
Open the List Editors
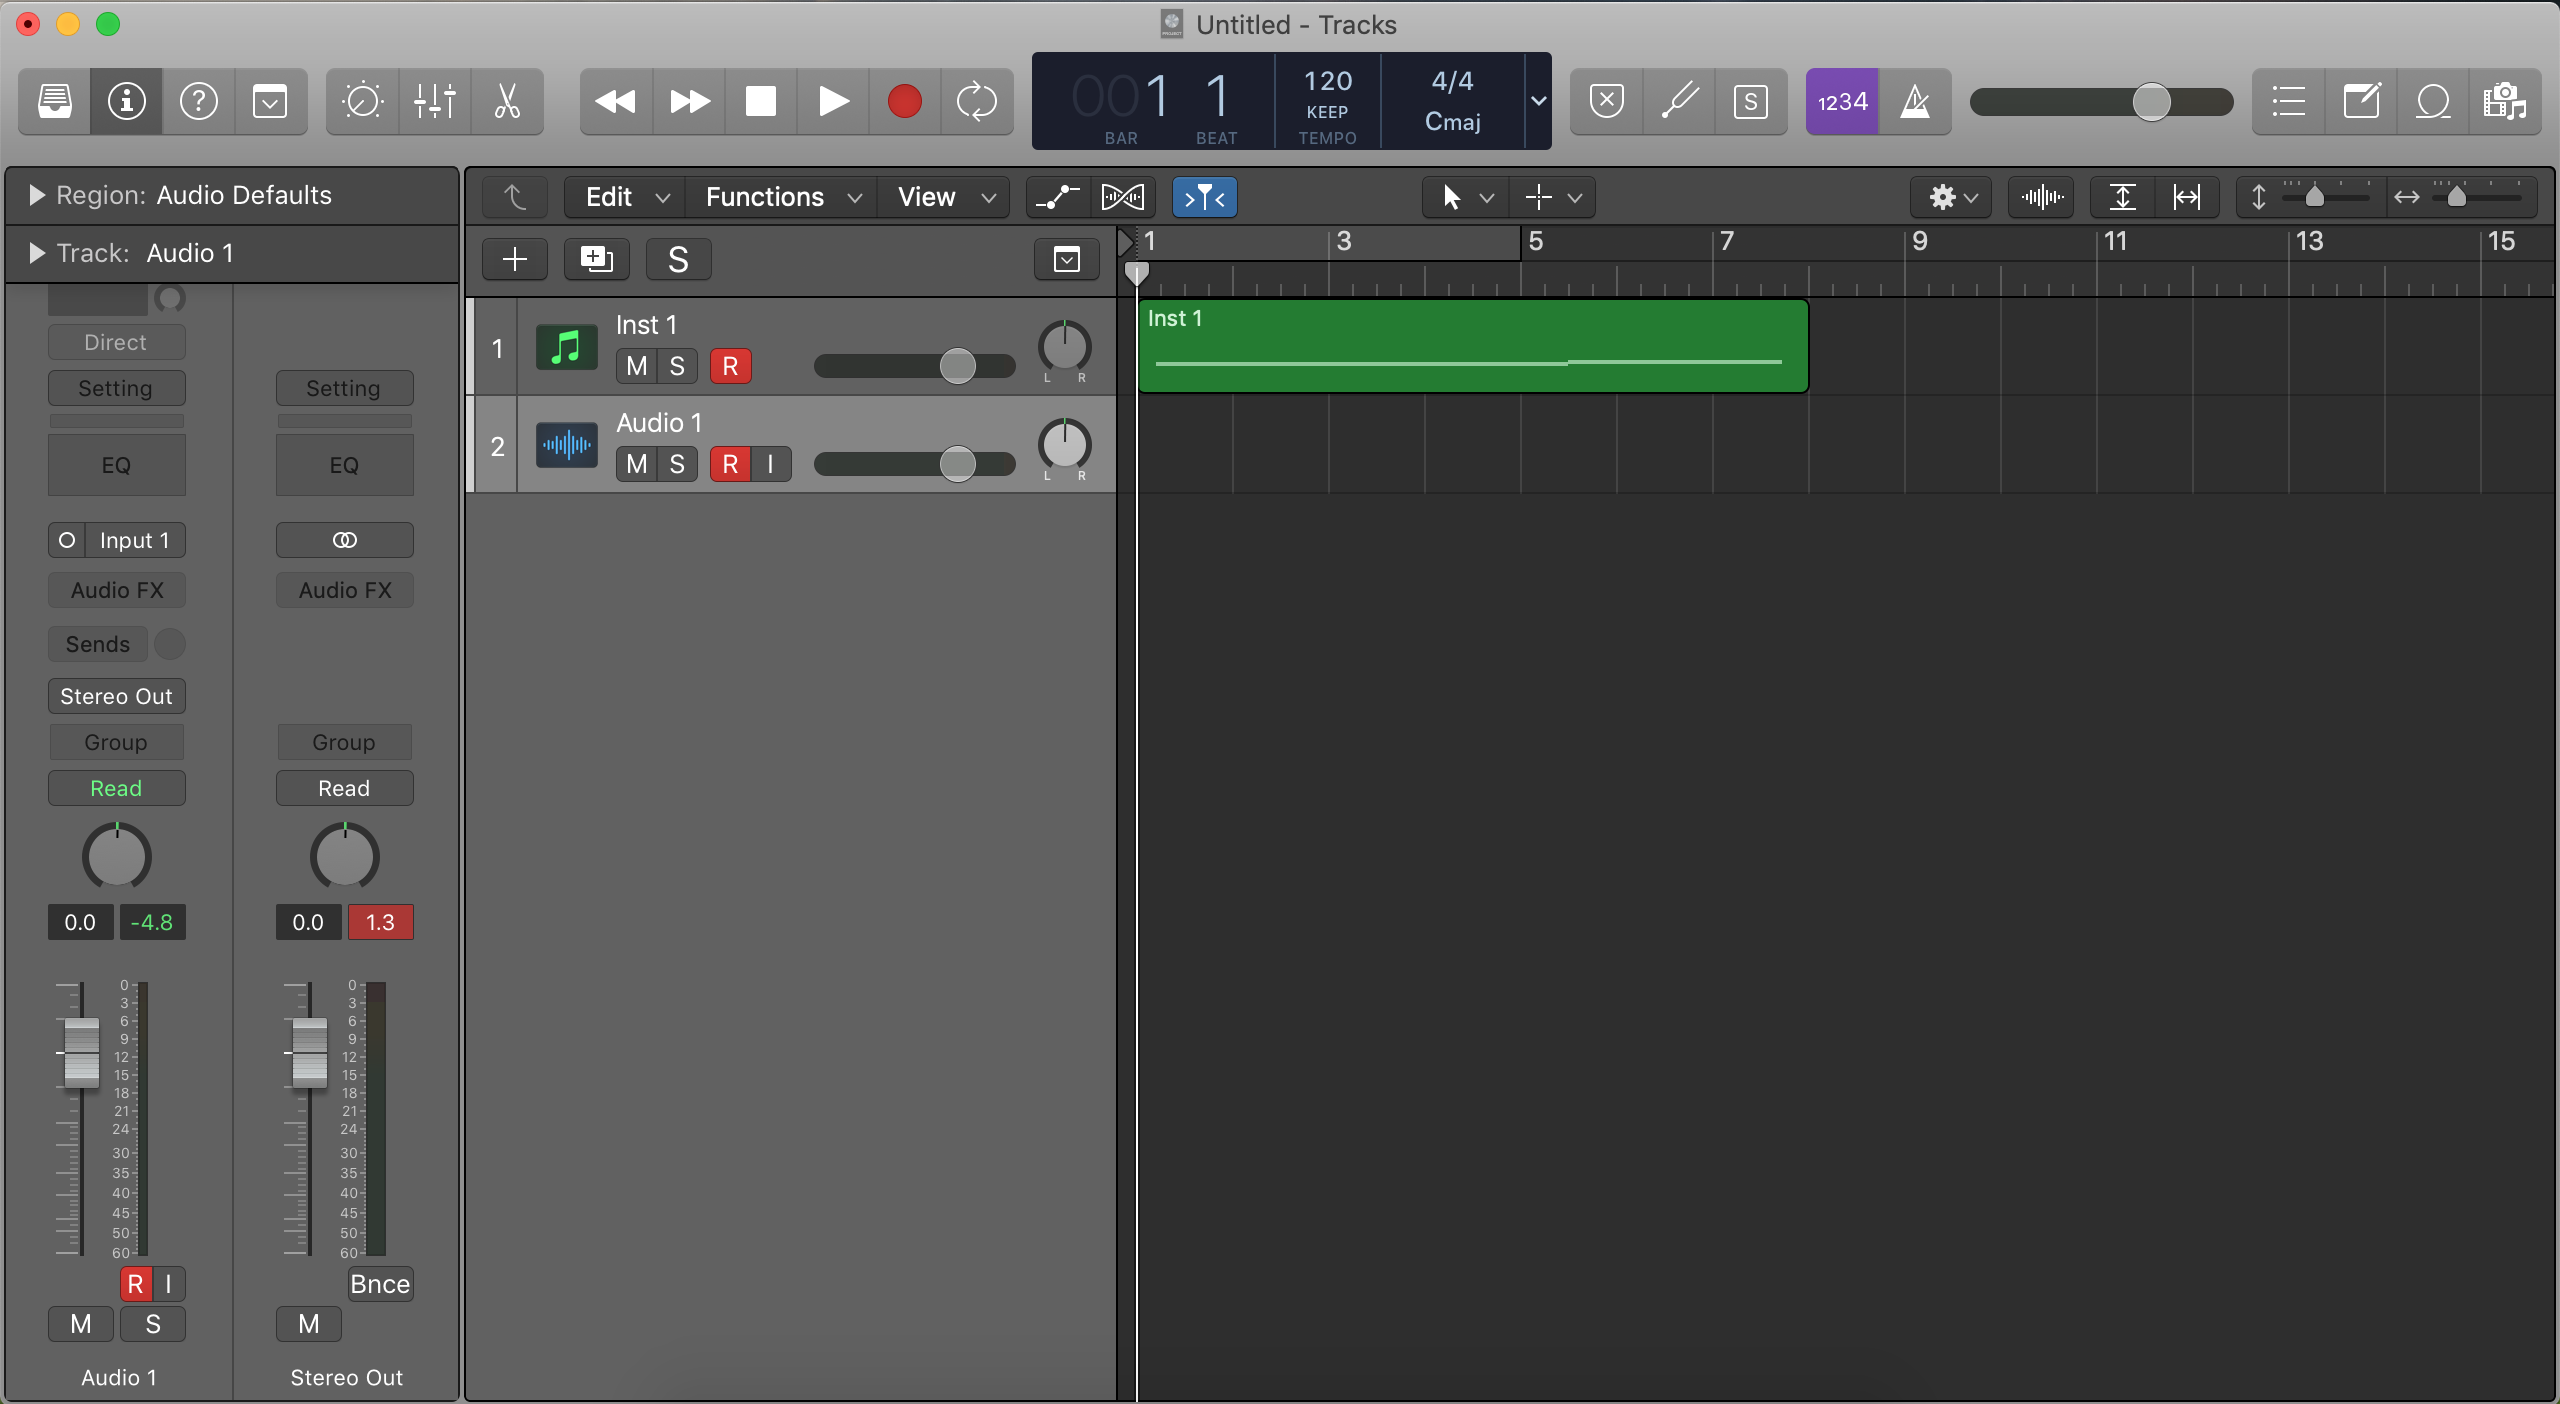(x=2288, y=101)
